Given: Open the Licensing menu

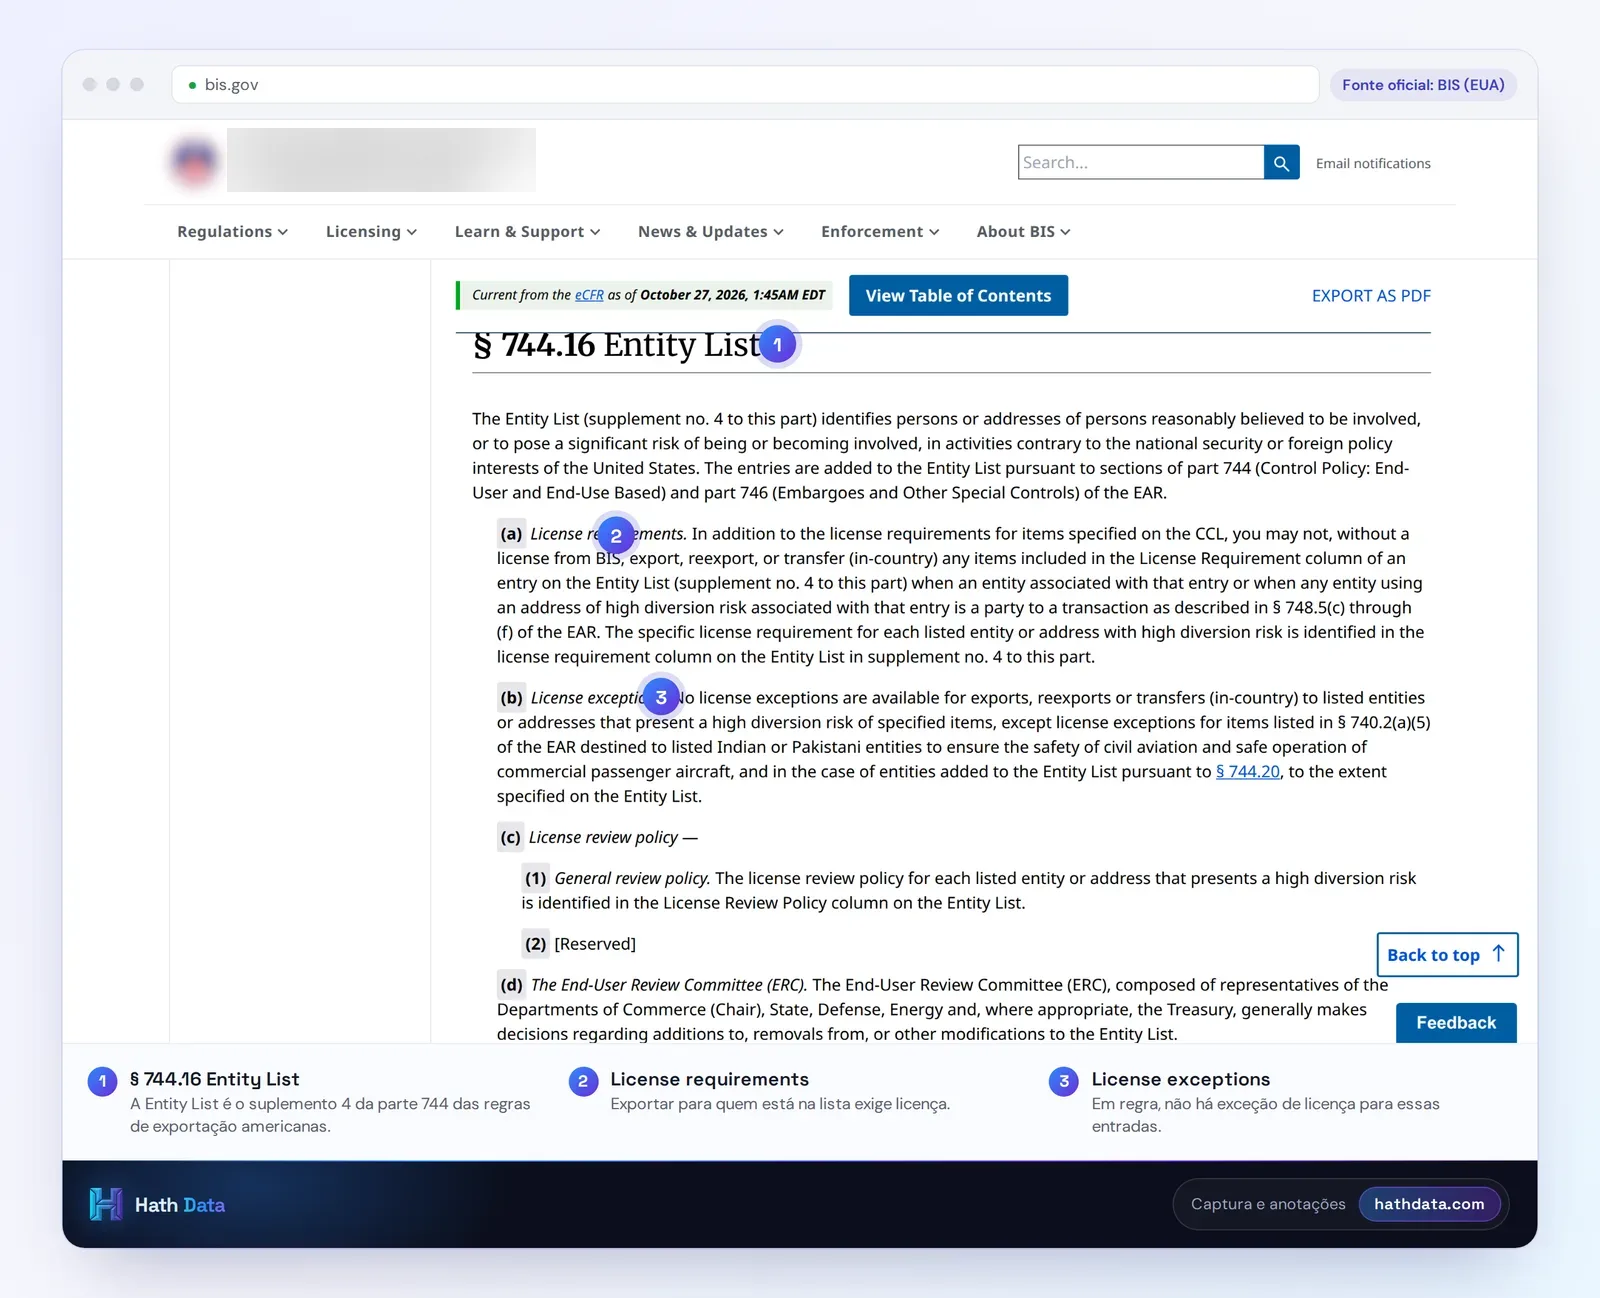Looking at the screenshot, I should coord(371,232).
